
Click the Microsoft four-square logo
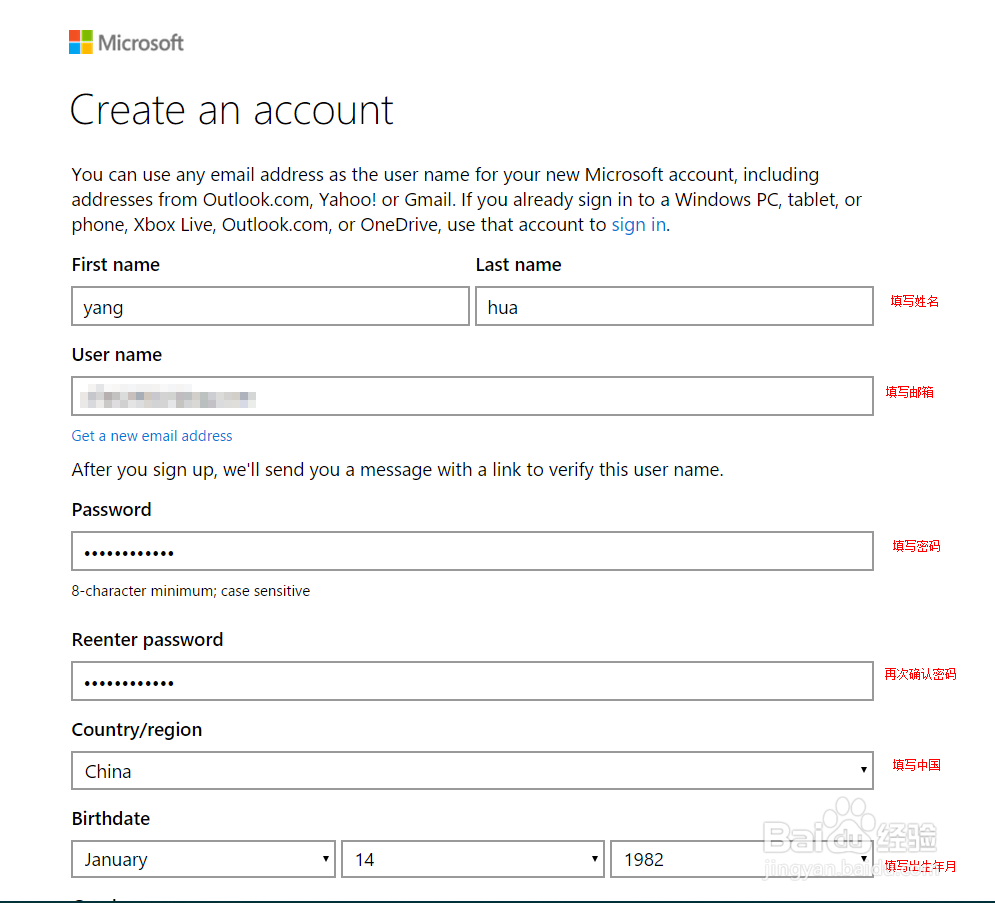[x=81, y=42]
